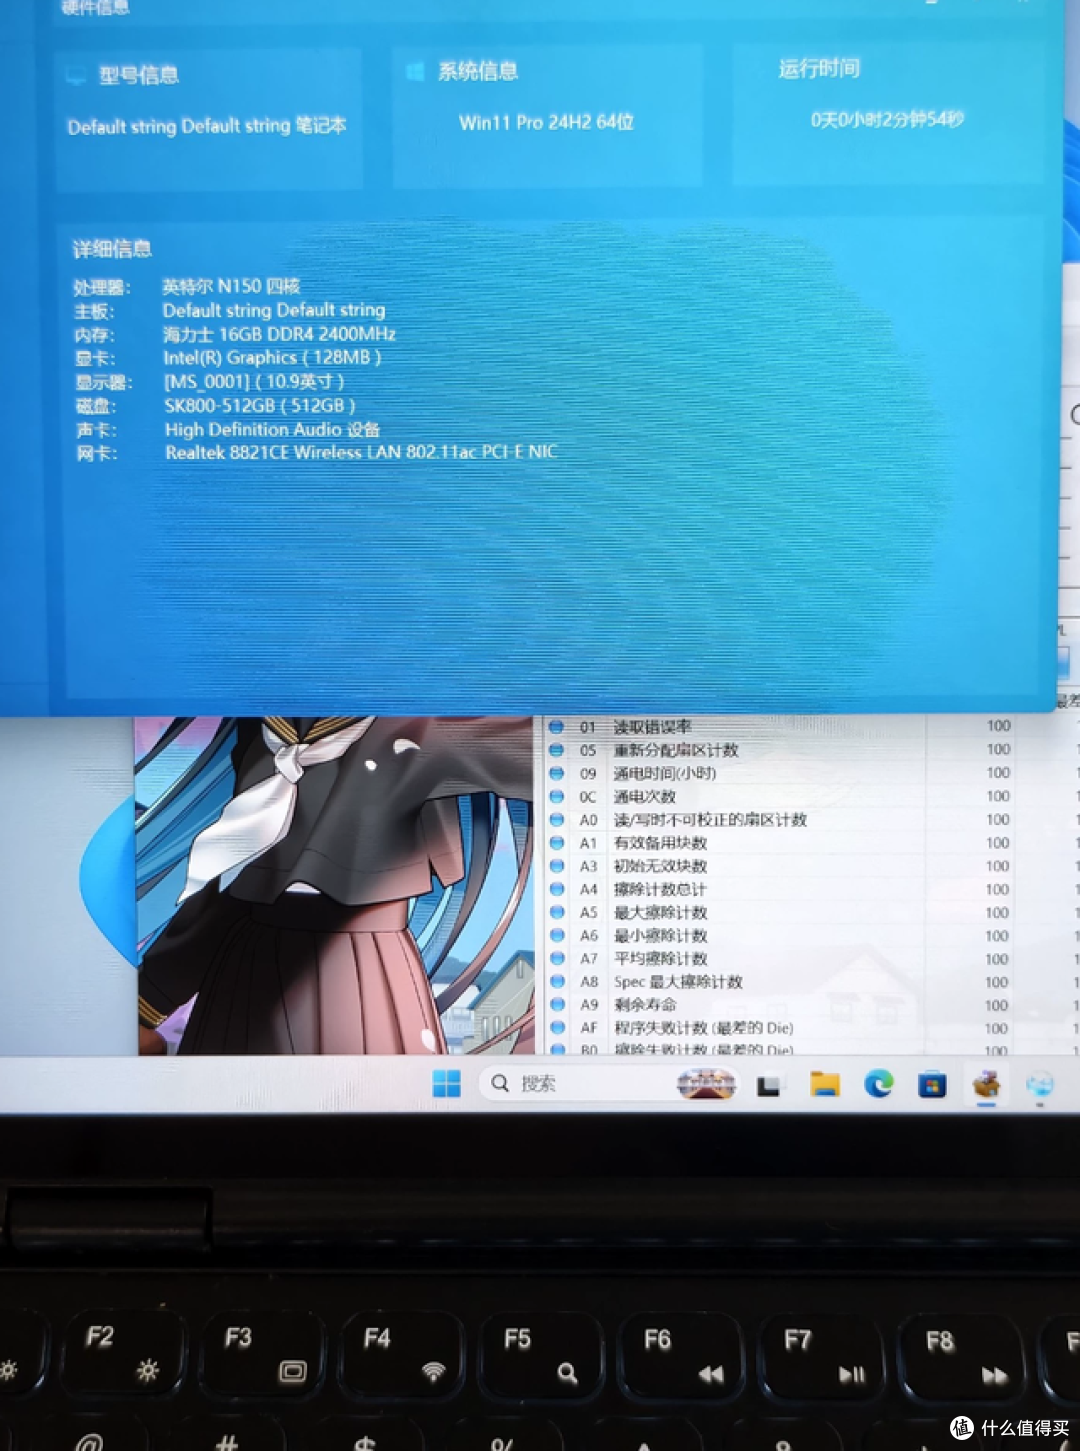Click the 型号信息 panel heading
Image resolution: width=1080 pixels, height=1451 pixels.
[x=138, y=75]
